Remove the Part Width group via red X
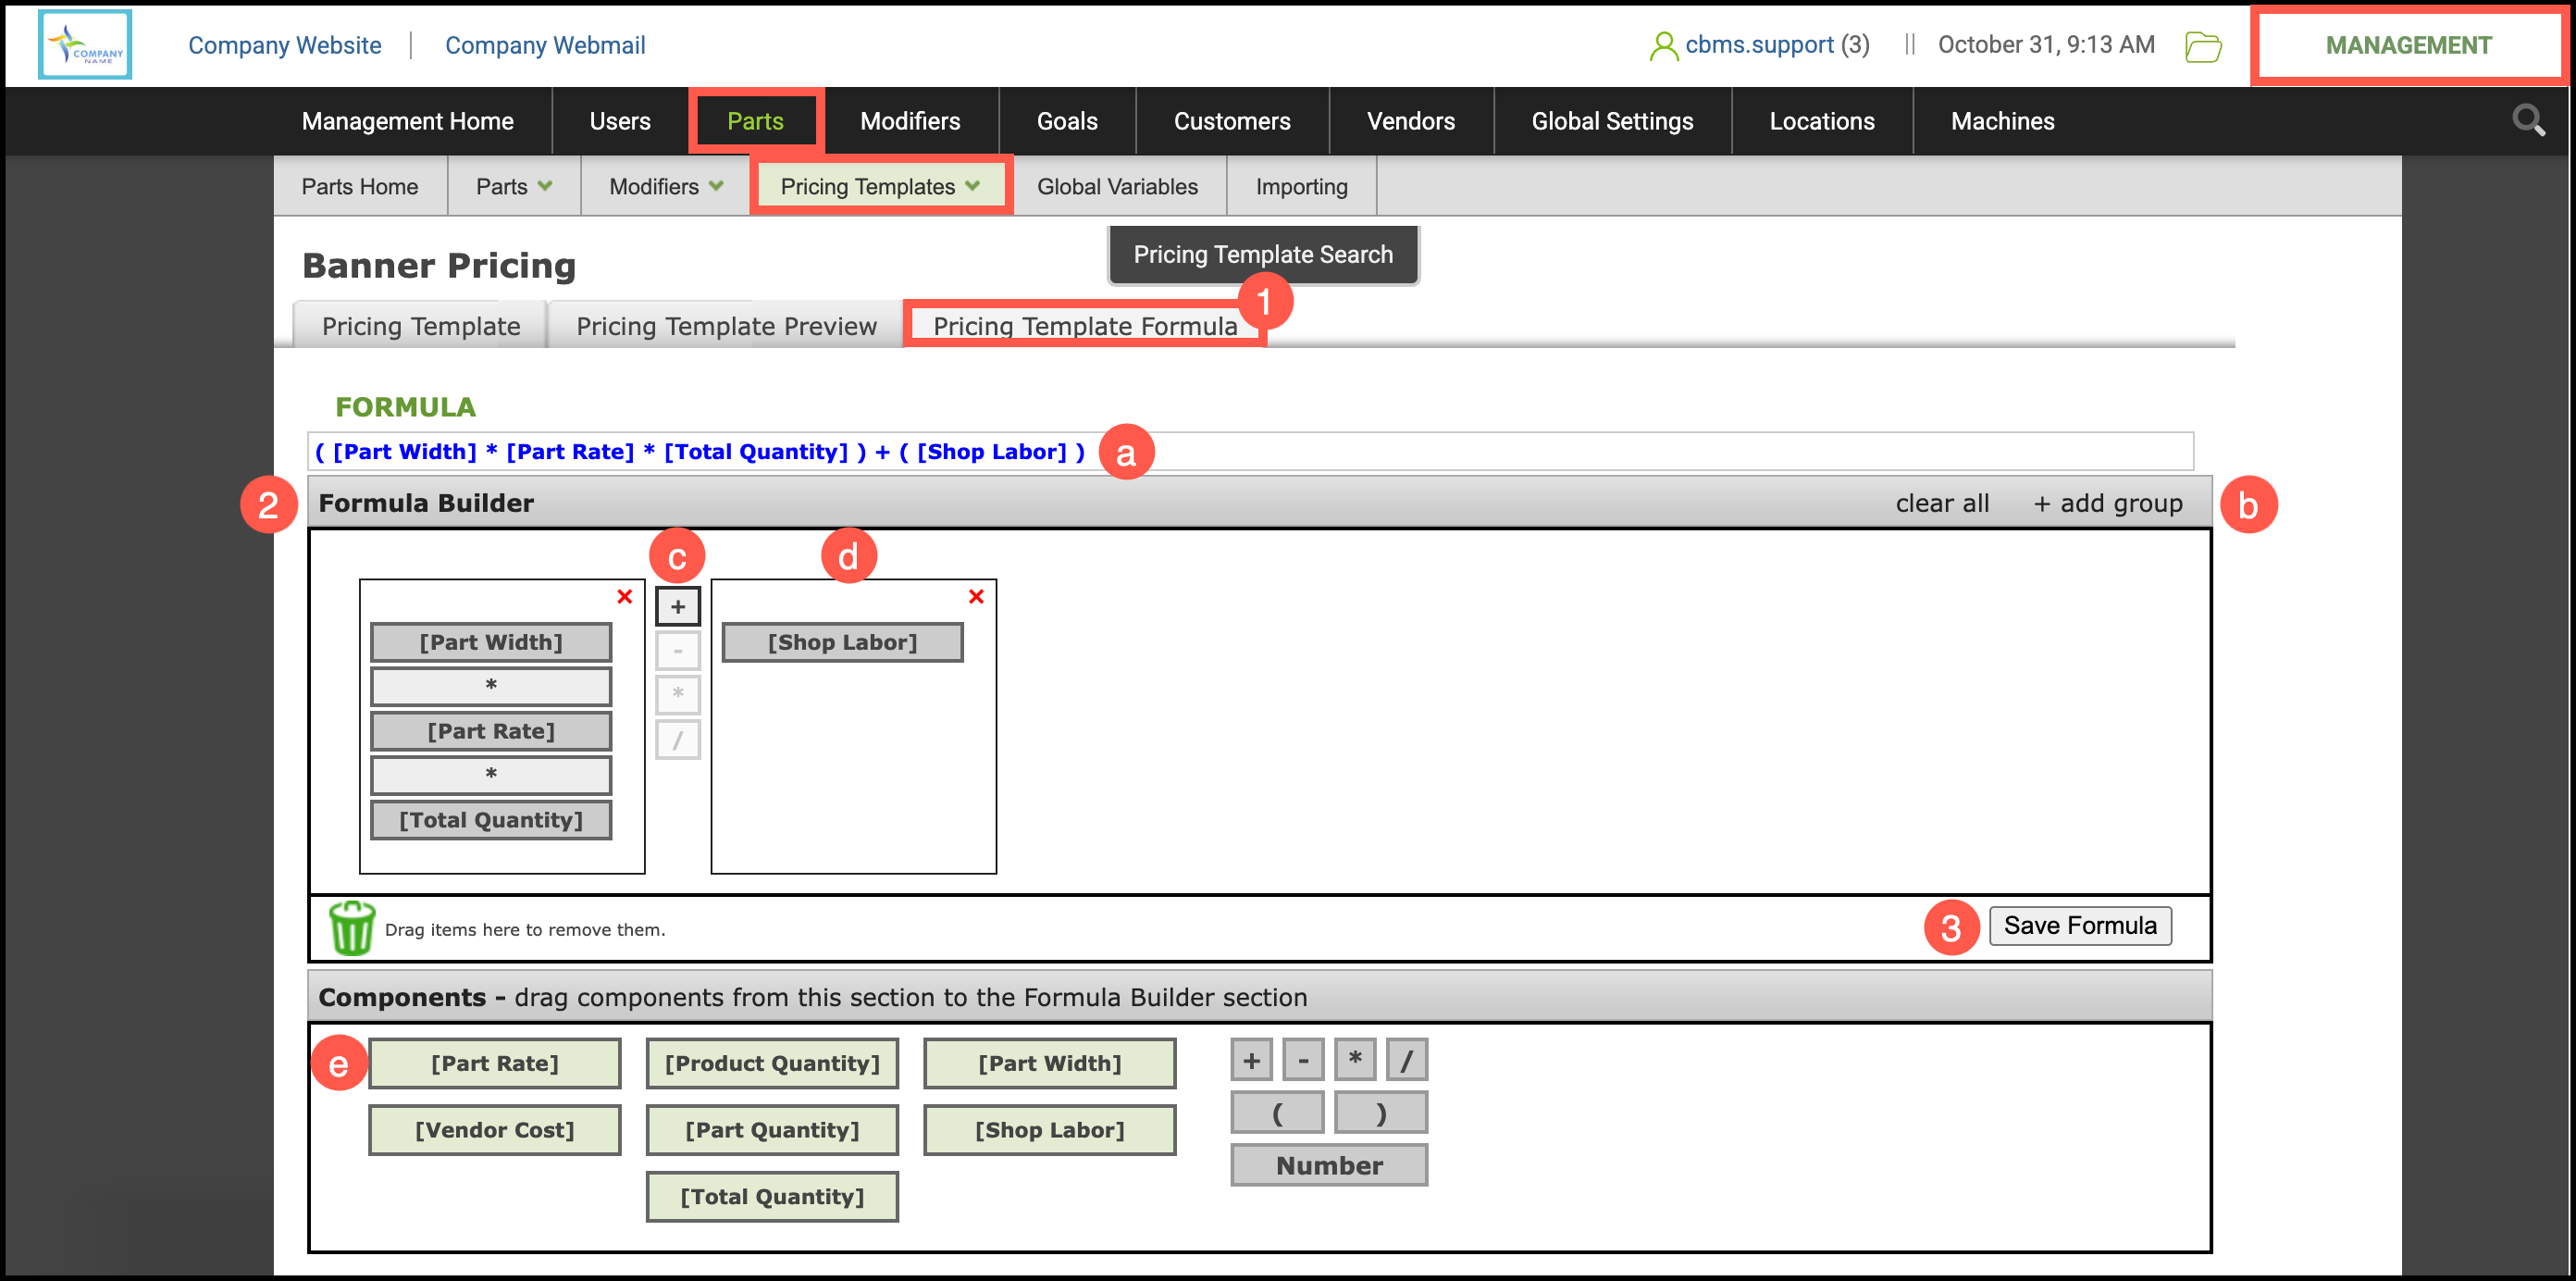Viewport: 2576px width, 1281px height. [x=624, y=597]
